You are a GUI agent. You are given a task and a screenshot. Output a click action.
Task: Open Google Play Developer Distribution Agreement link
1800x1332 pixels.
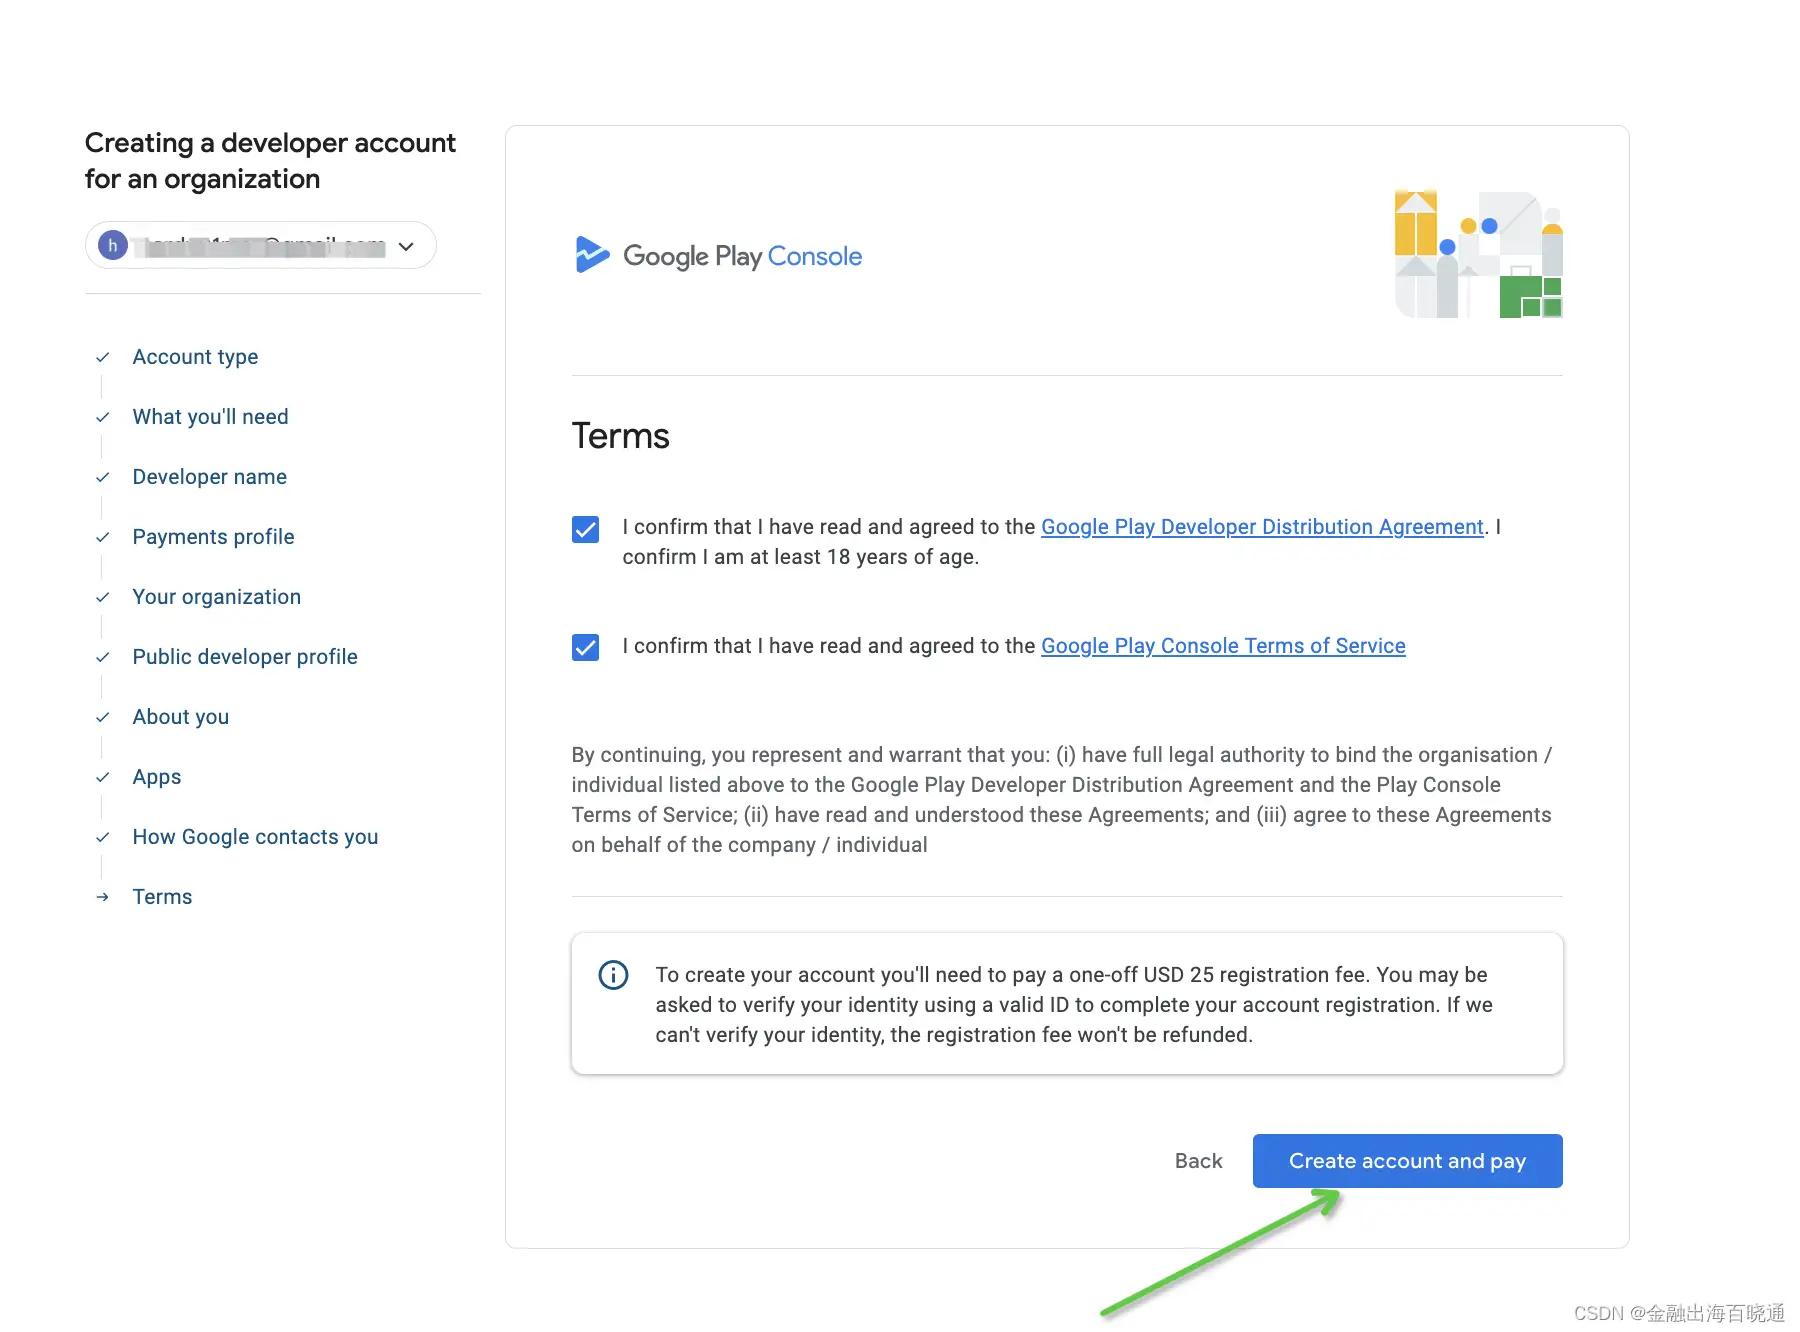[1261, 527]
